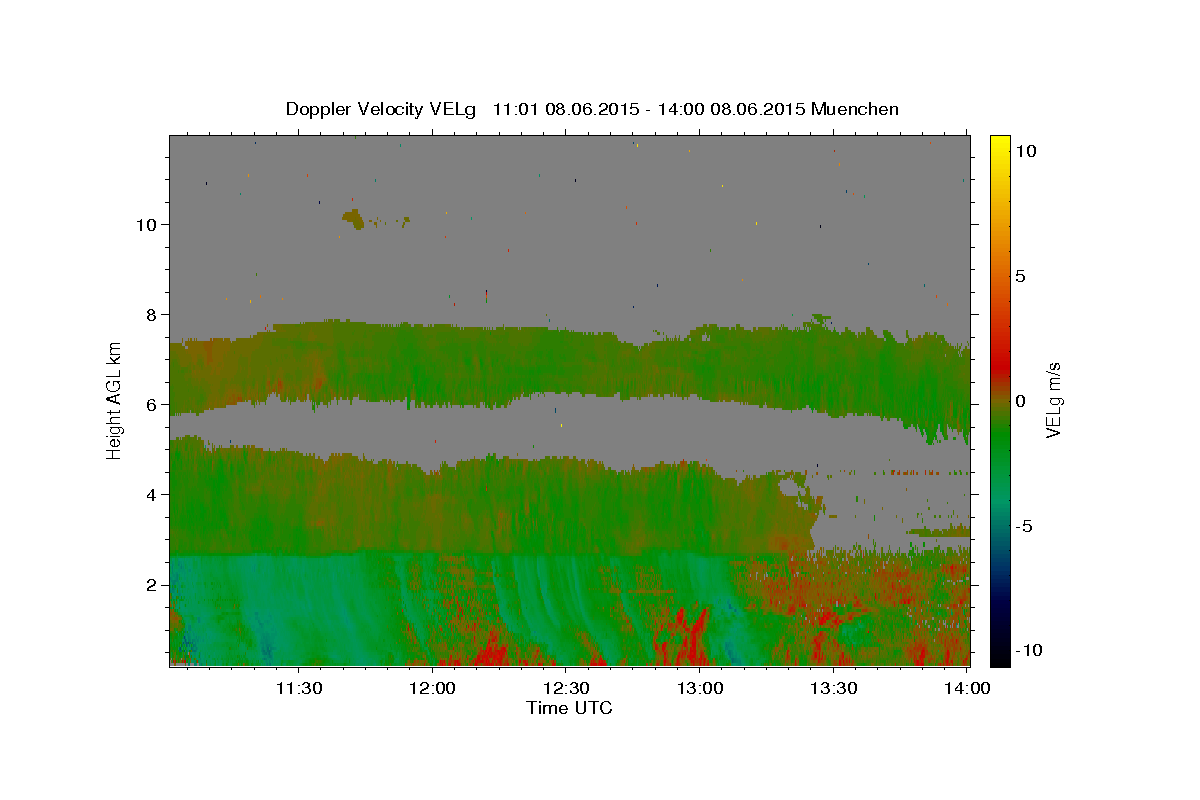Viewport: 1200px width, 800px height.
Task: Click the colorbar label '5'
Action: (x=1020, y=276)
